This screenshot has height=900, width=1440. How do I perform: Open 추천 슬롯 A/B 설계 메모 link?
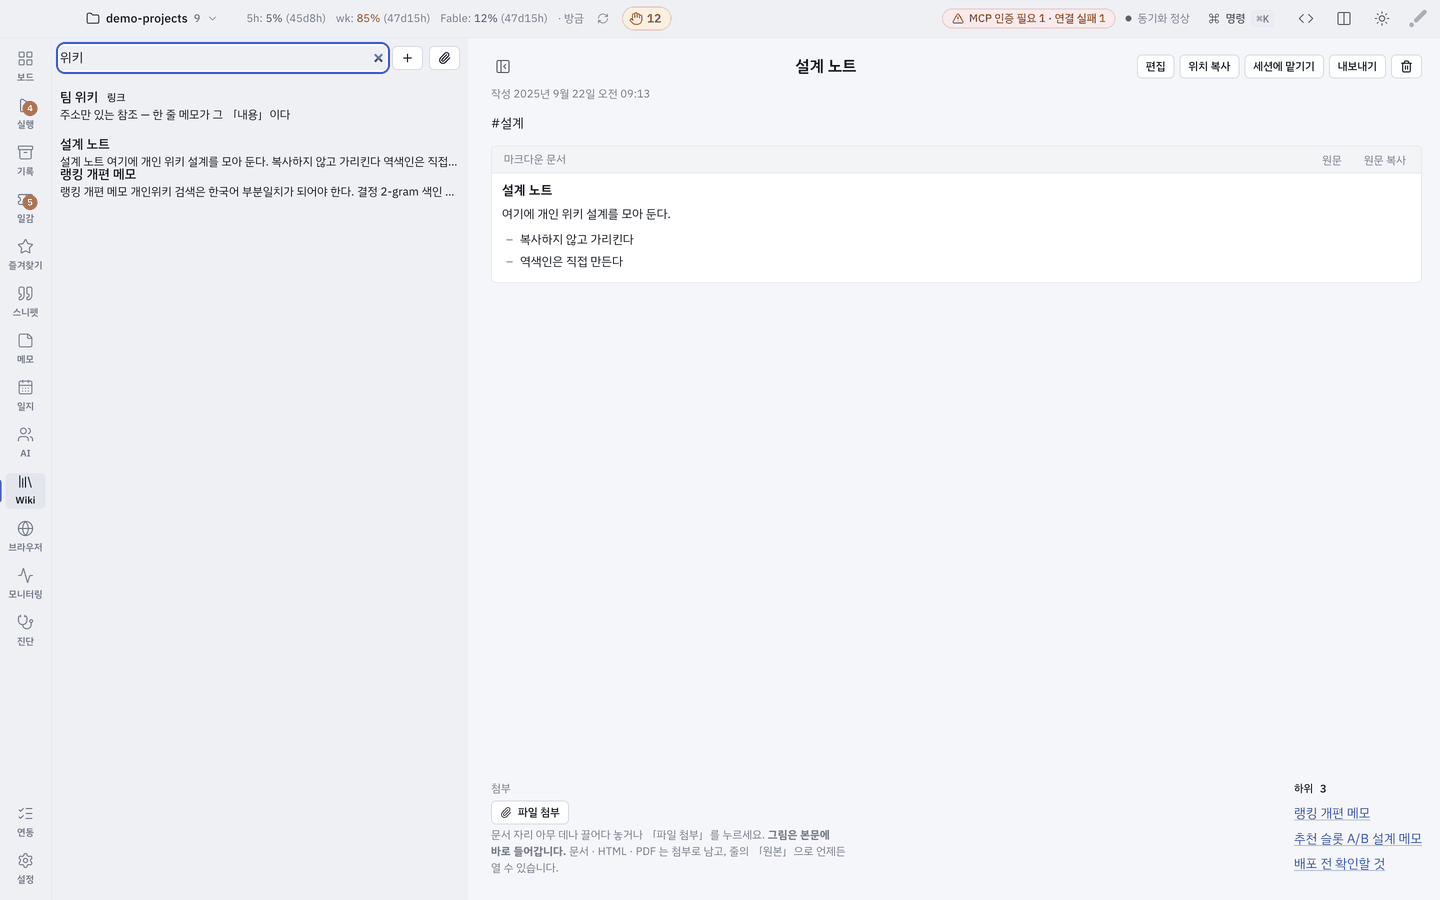click(x=1357, y=838)
